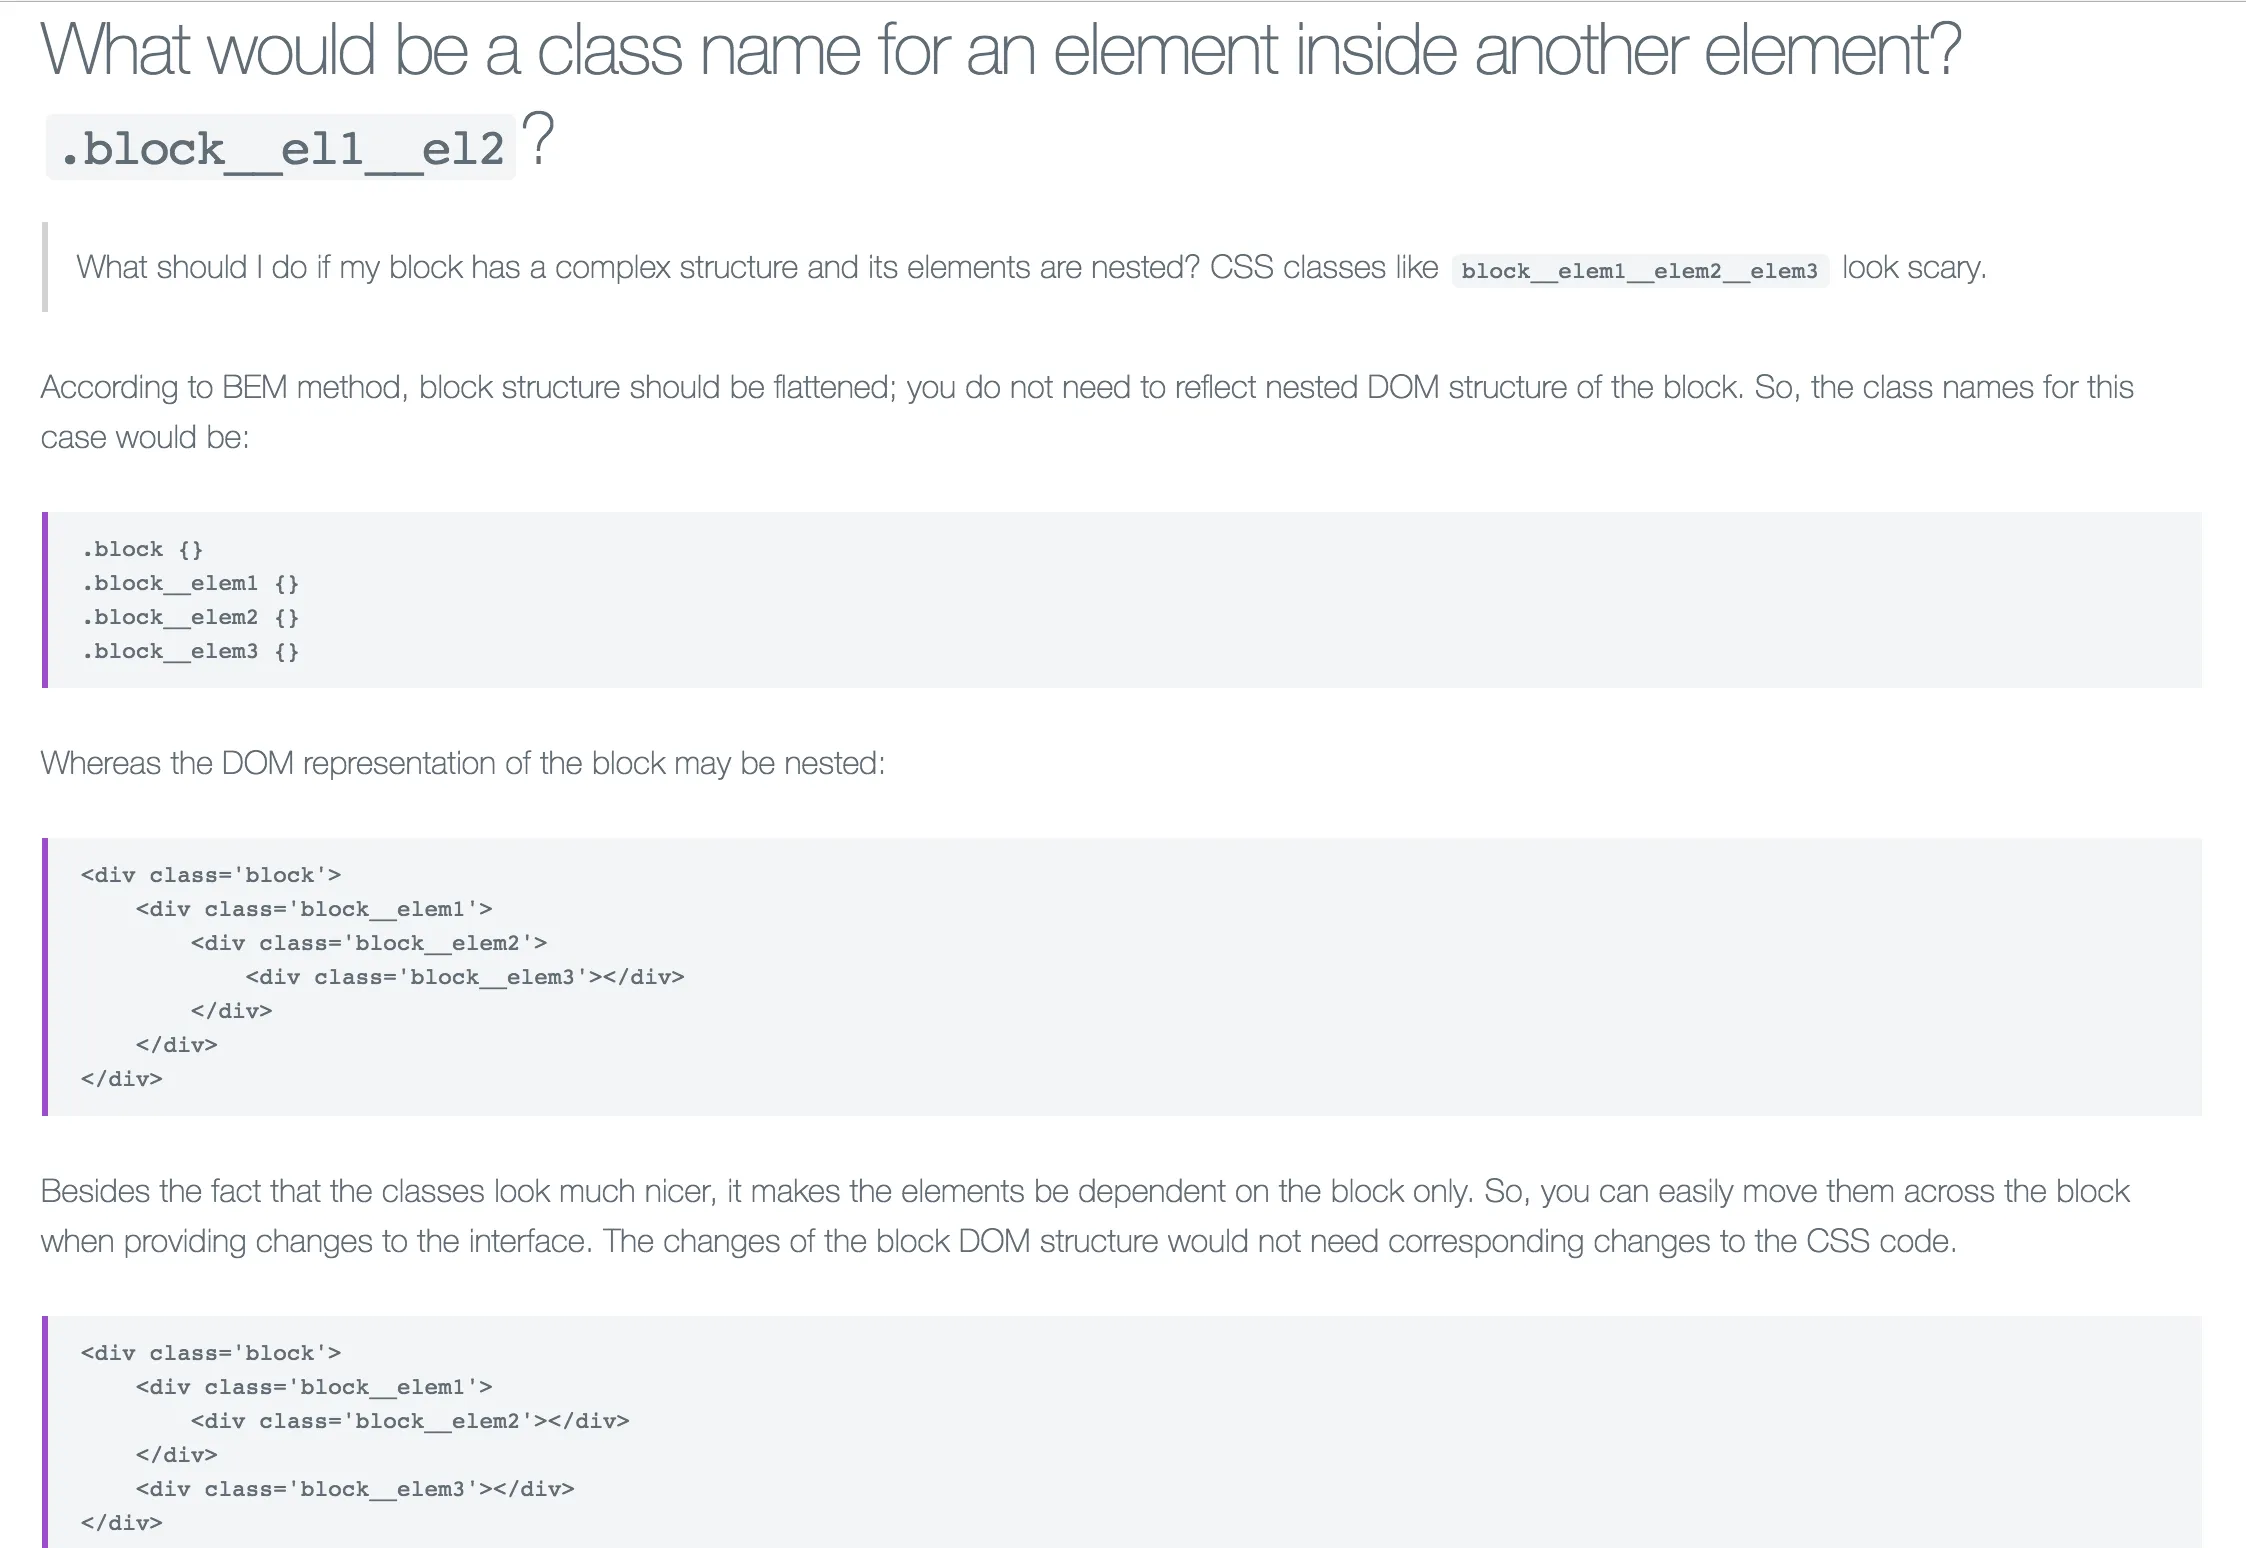Image resolution: width=2246 pixels, height=1548 pixels.
Task: Click the quoted question about complex block structure
Action: [x=1031, y=268]
